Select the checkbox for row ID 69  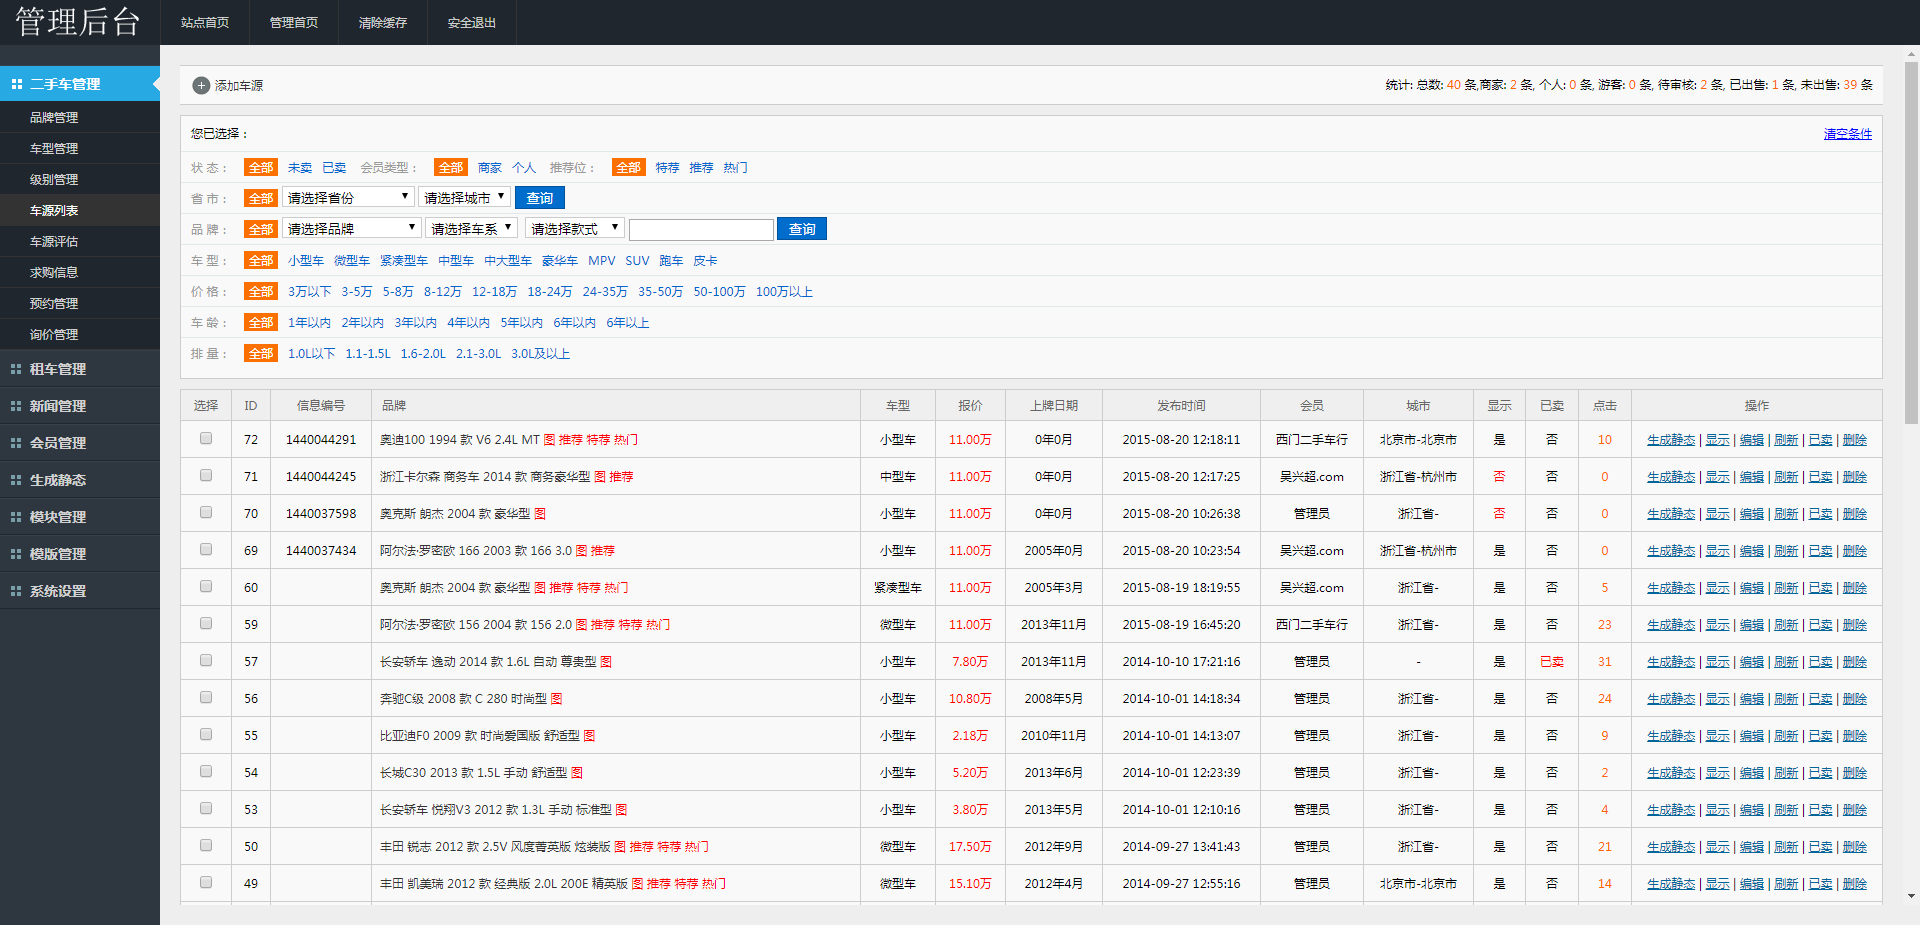pos(206,549)
